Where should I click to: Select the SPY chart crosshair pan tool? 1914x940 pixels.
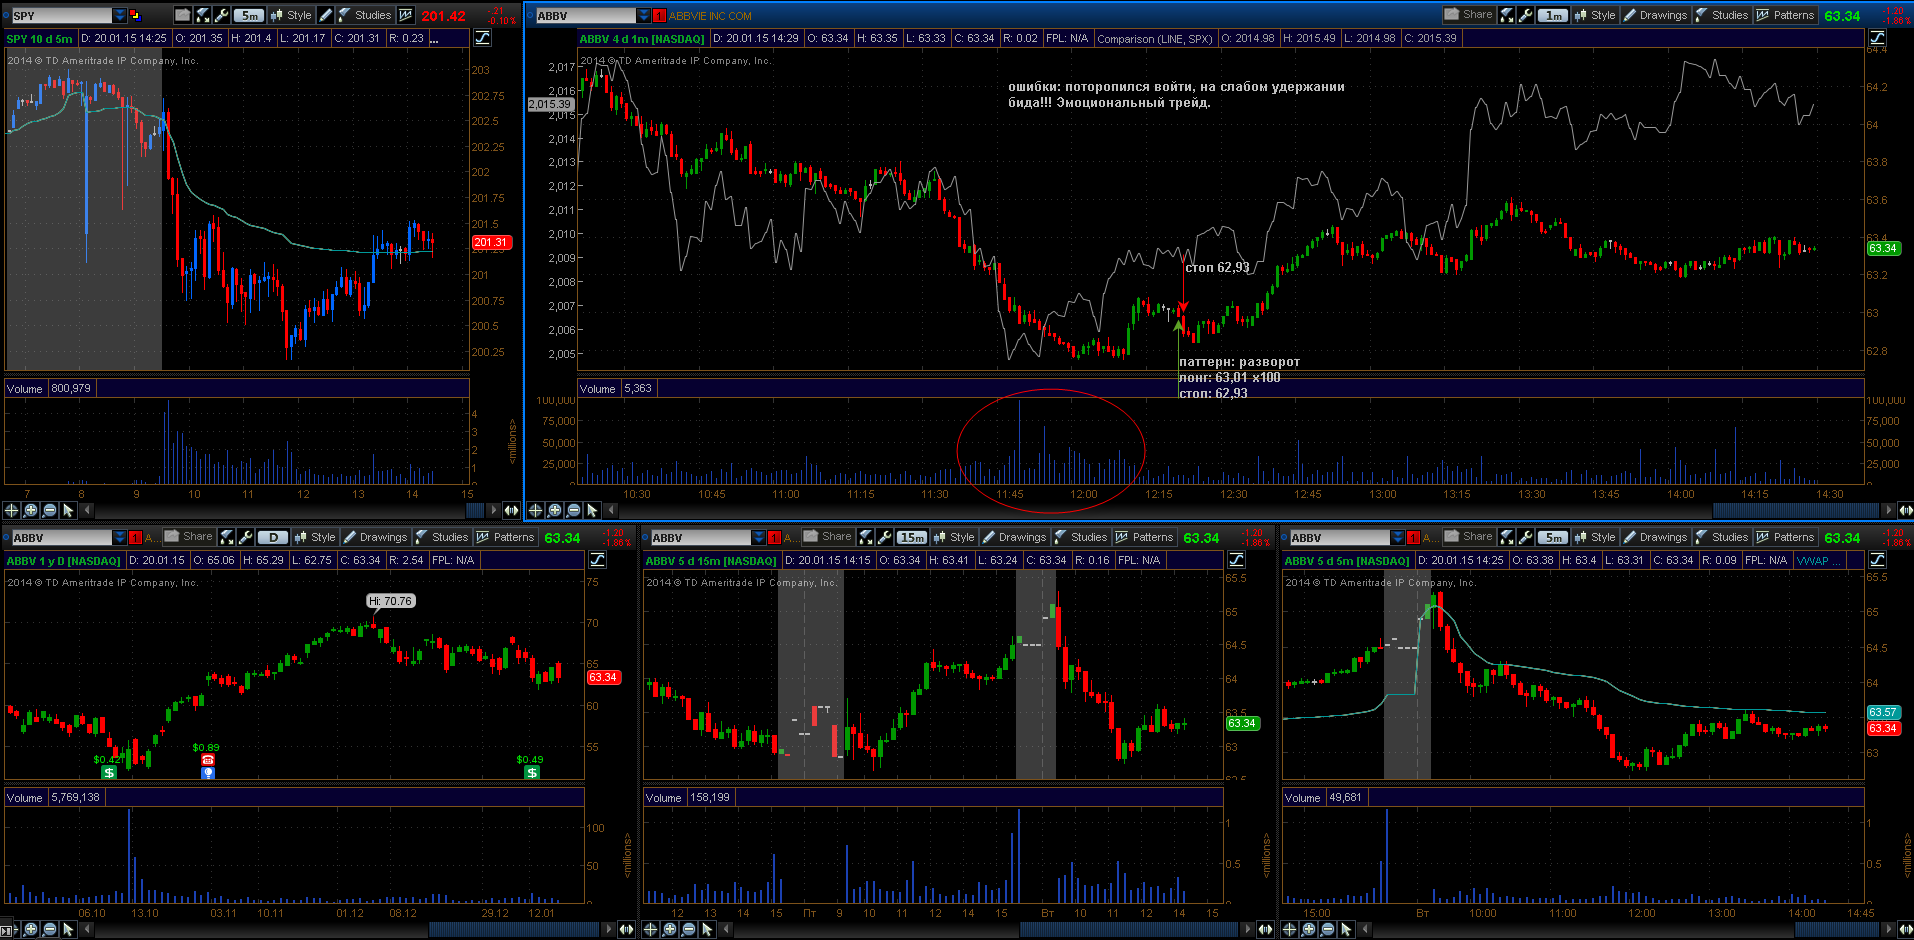point(12,510)
